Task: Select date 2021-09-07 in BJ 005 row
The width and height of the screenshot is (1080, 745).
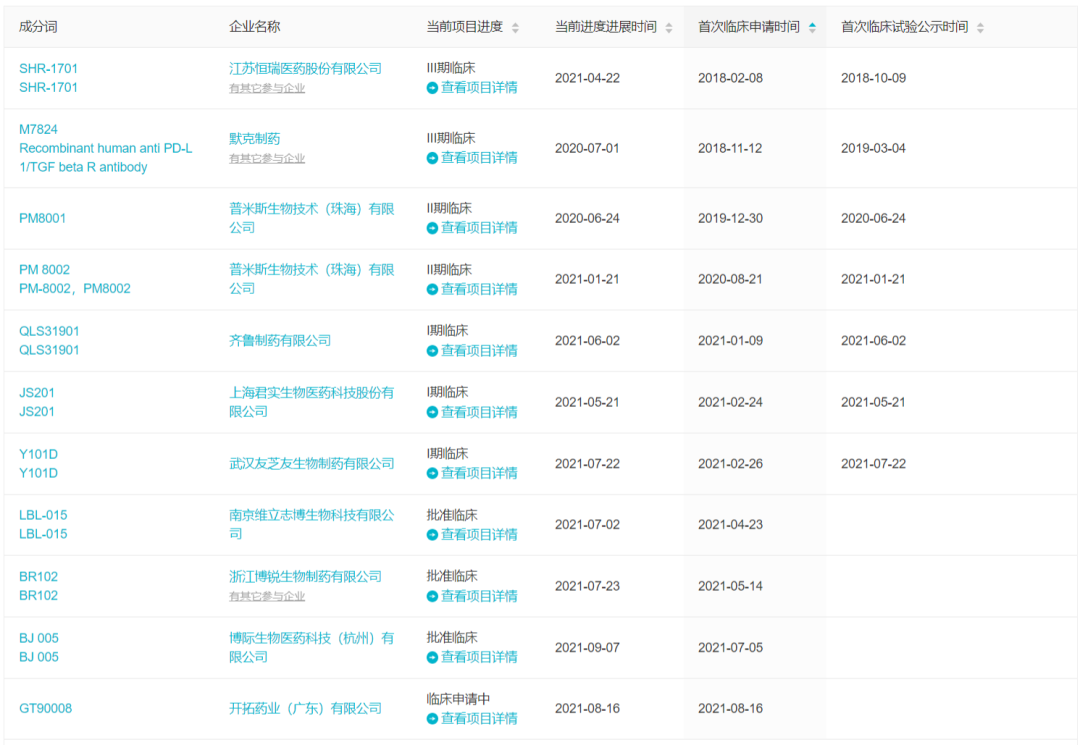Action: click(x=587, y=647)
